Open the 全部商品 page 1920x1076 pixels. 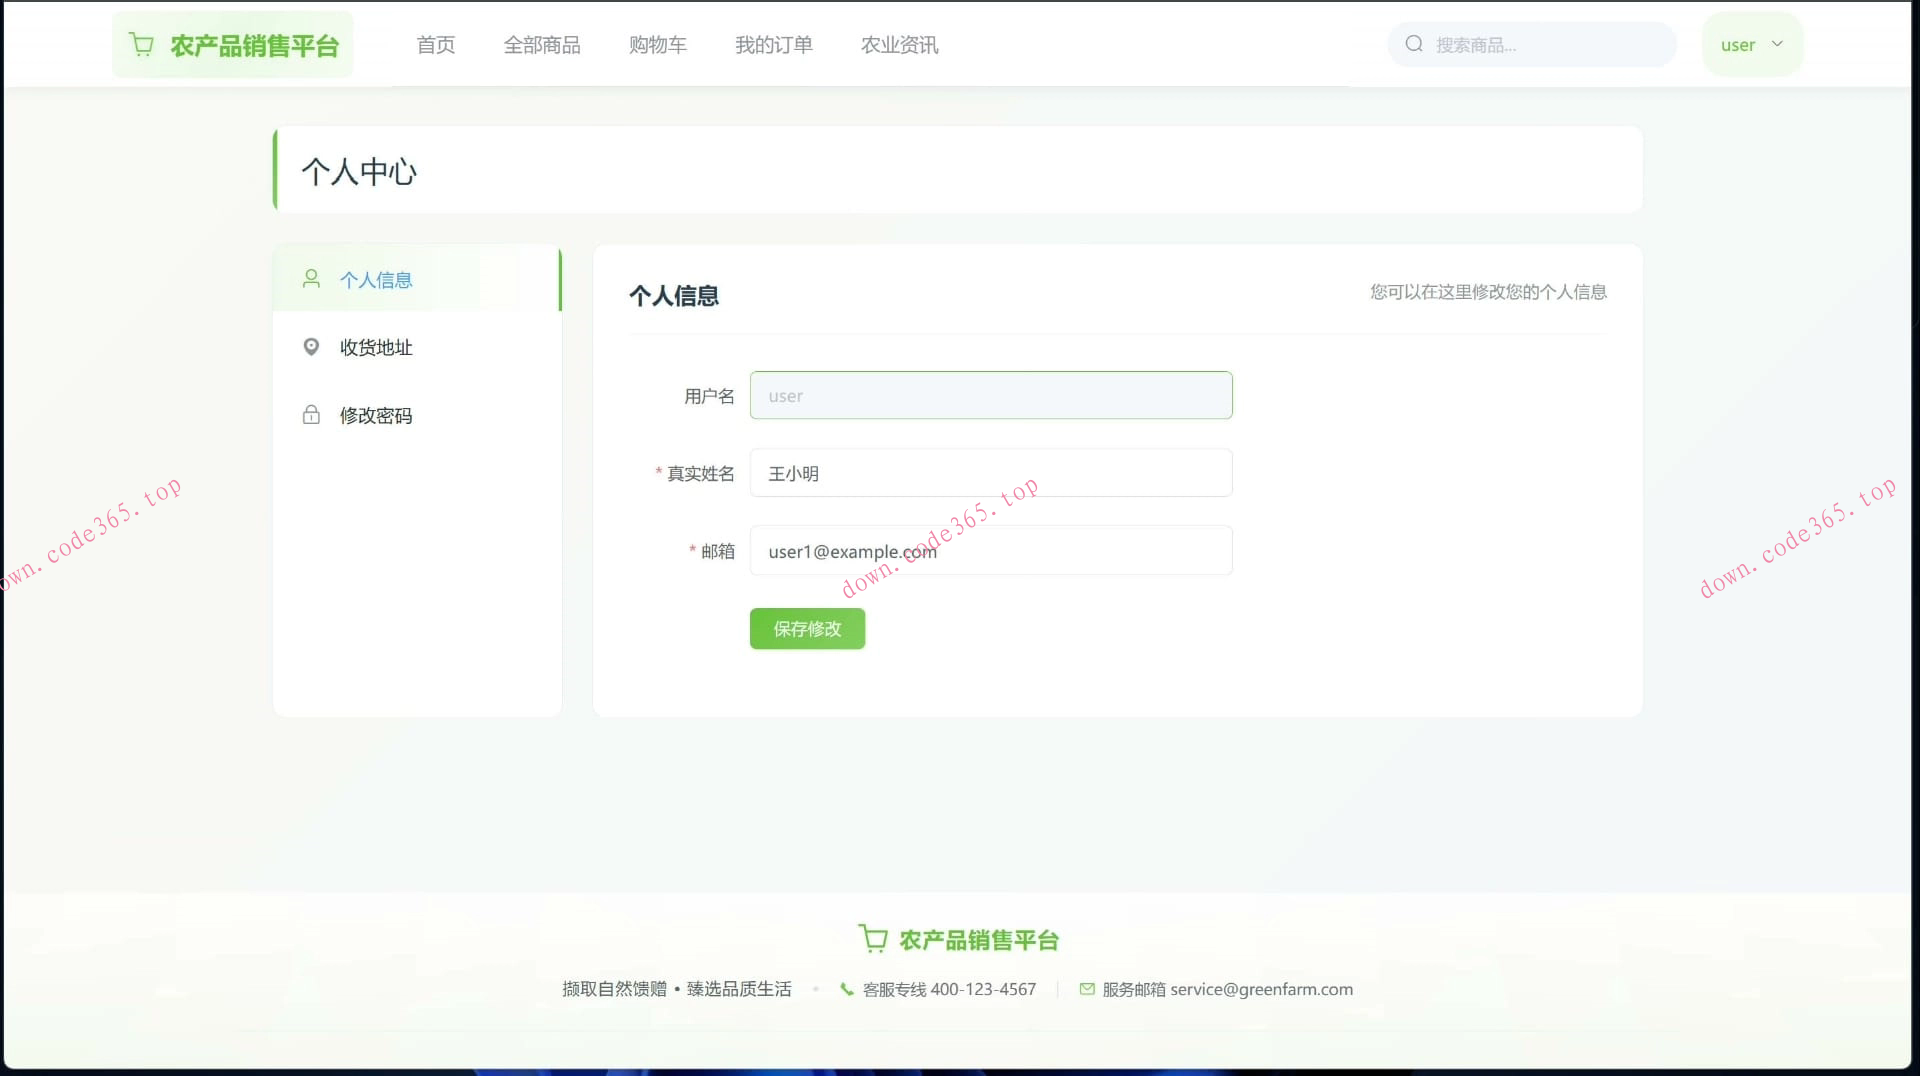pyautogui.click(x=542, y=44)
